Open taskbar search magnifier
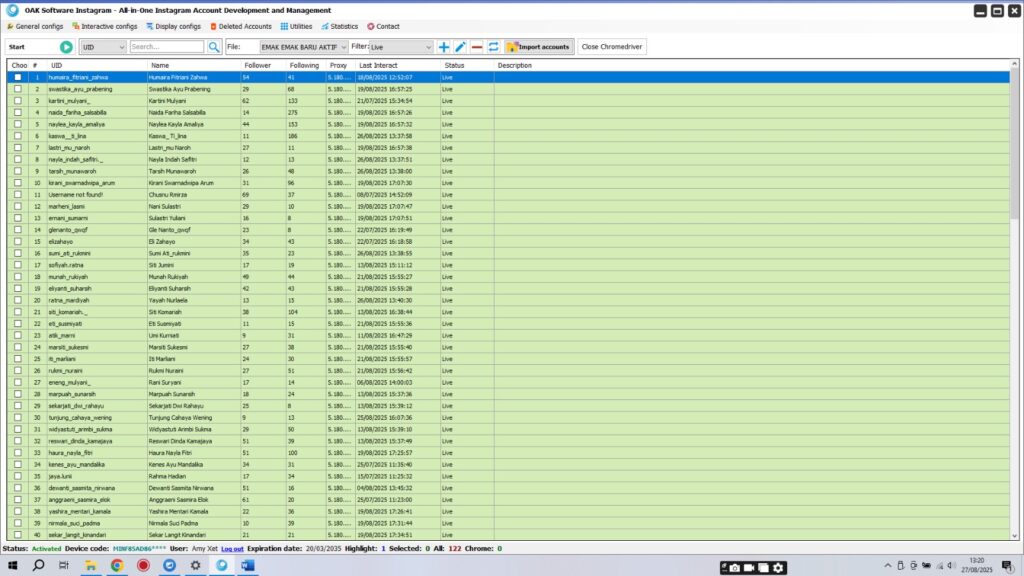 click(x=39, y=566)
